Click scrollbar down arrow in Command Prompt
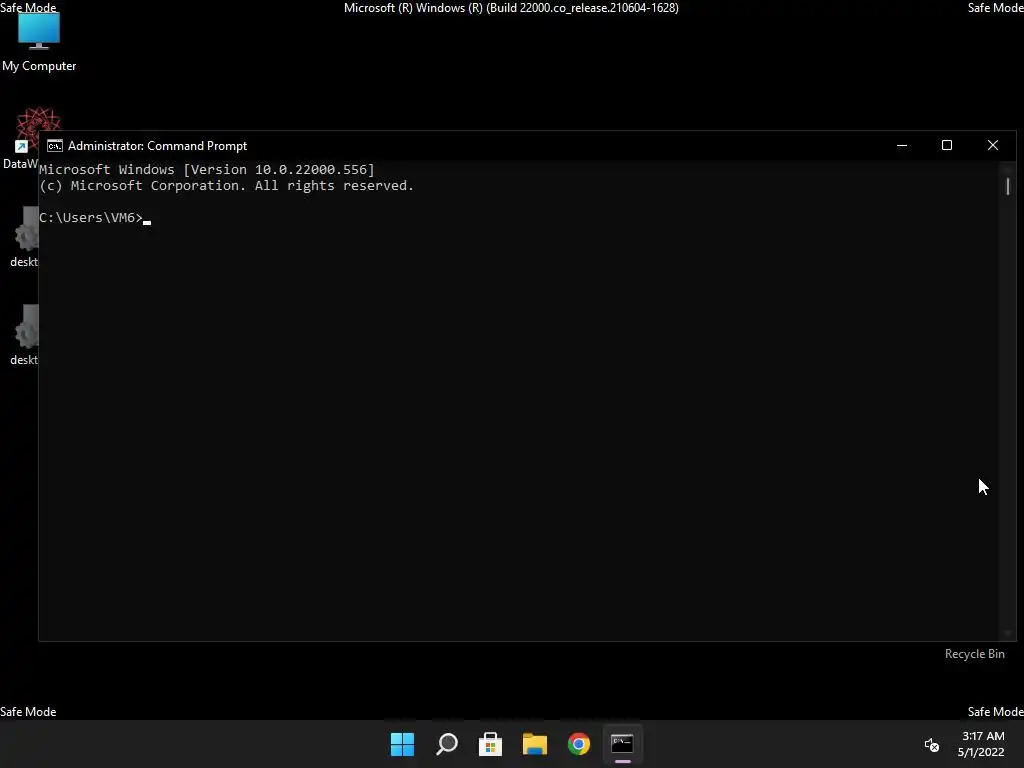The height and width of the screenshot is (768, 1024). click(x=1008, y=633)
